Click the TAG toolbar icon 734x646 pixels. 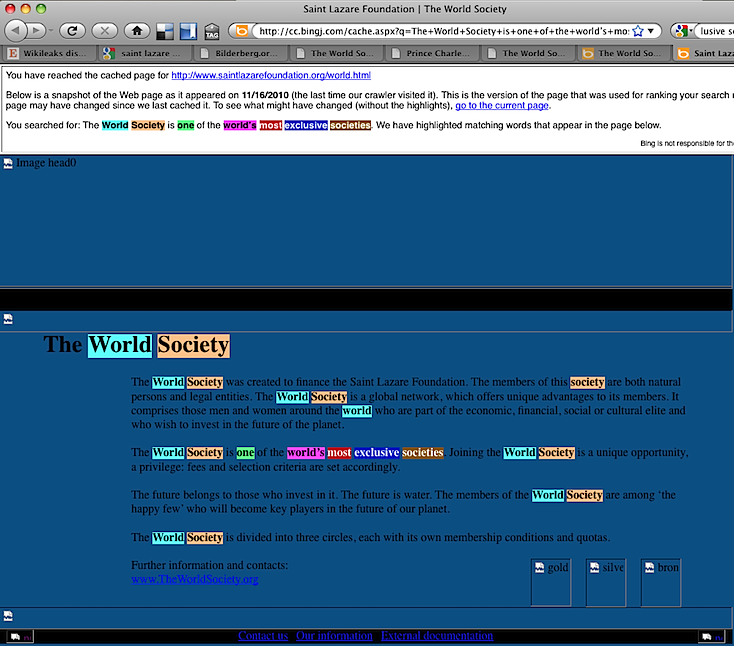pyautogui.click(x=212, y=31)
